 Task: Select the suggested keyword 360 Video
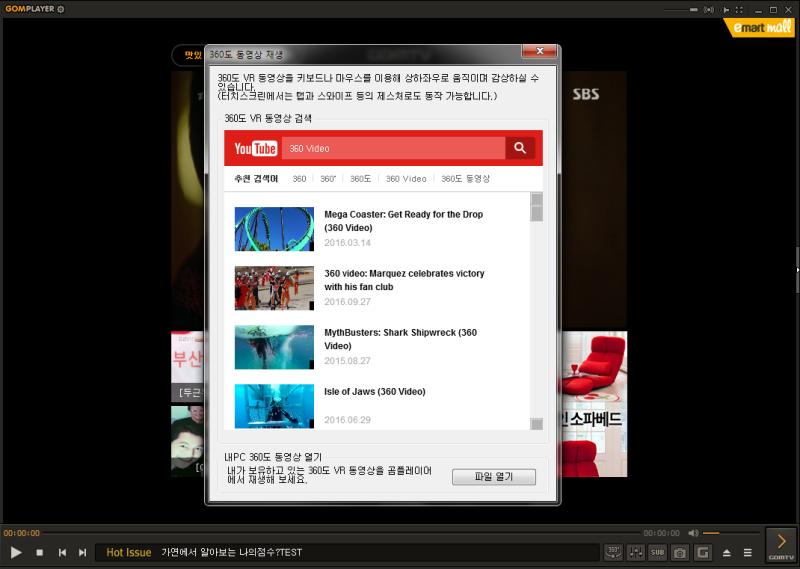click(406, 179)
